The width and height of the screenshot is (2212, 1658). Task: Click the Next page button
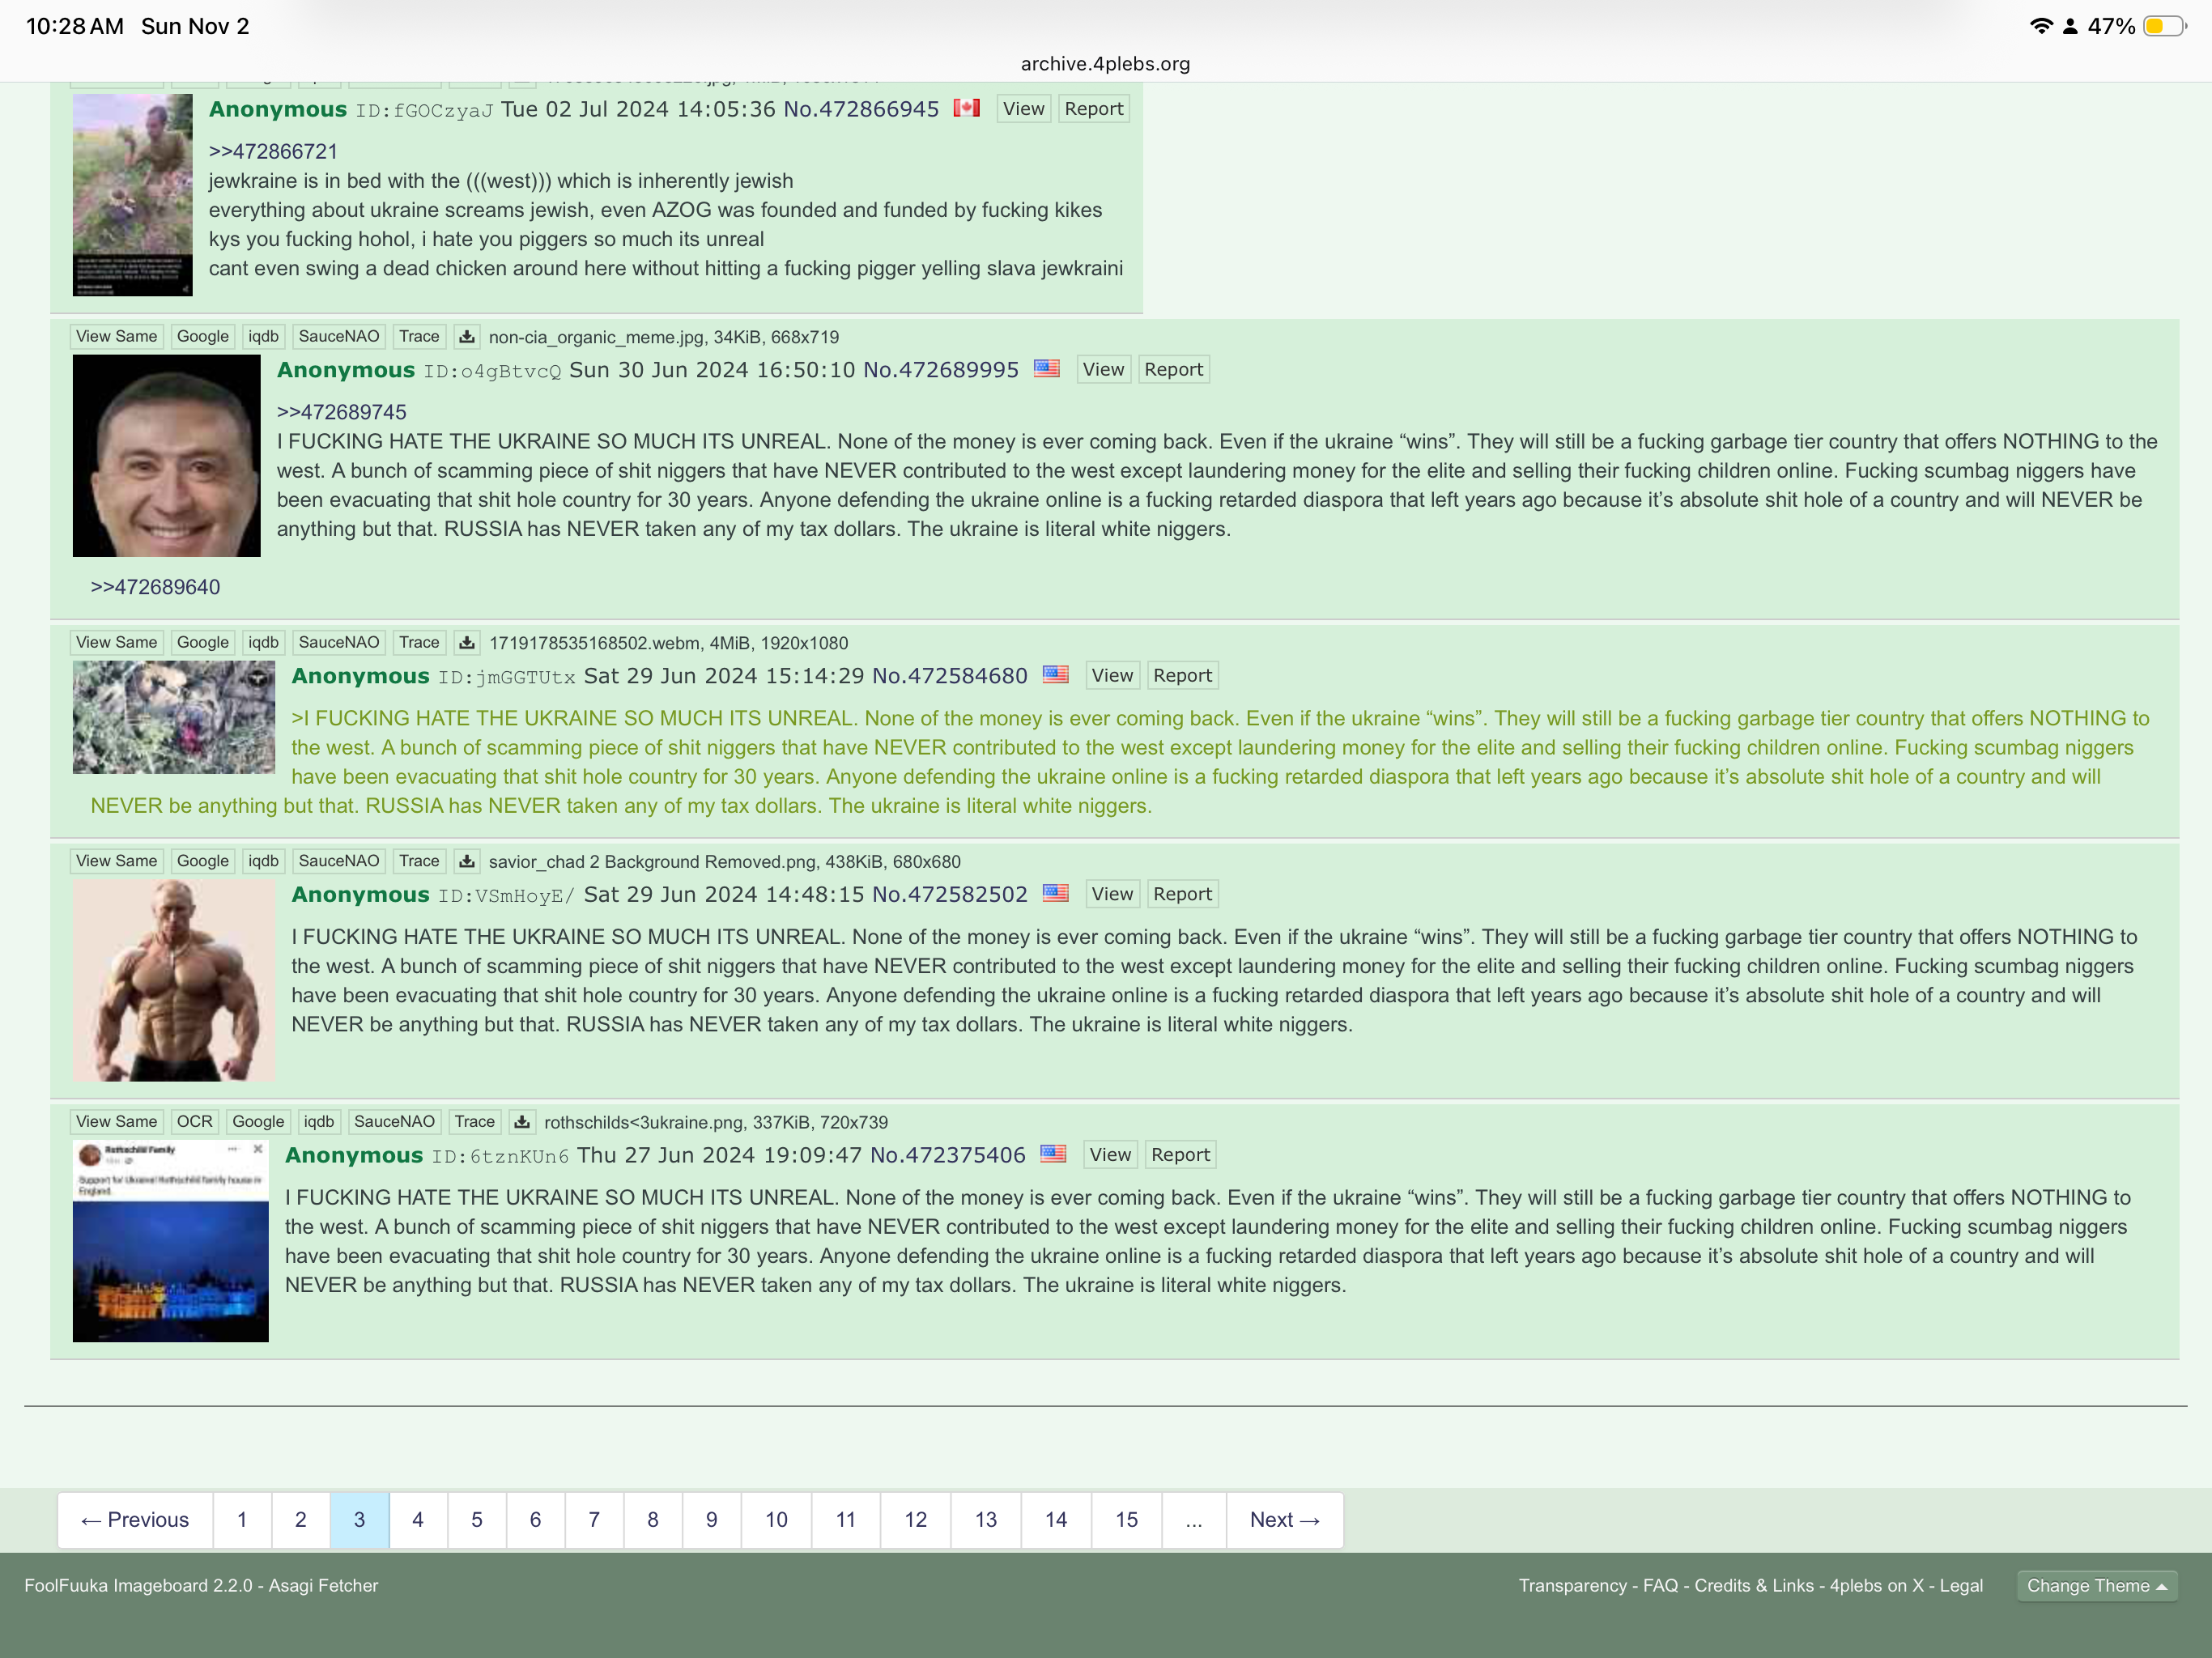coord(1284,1520)
